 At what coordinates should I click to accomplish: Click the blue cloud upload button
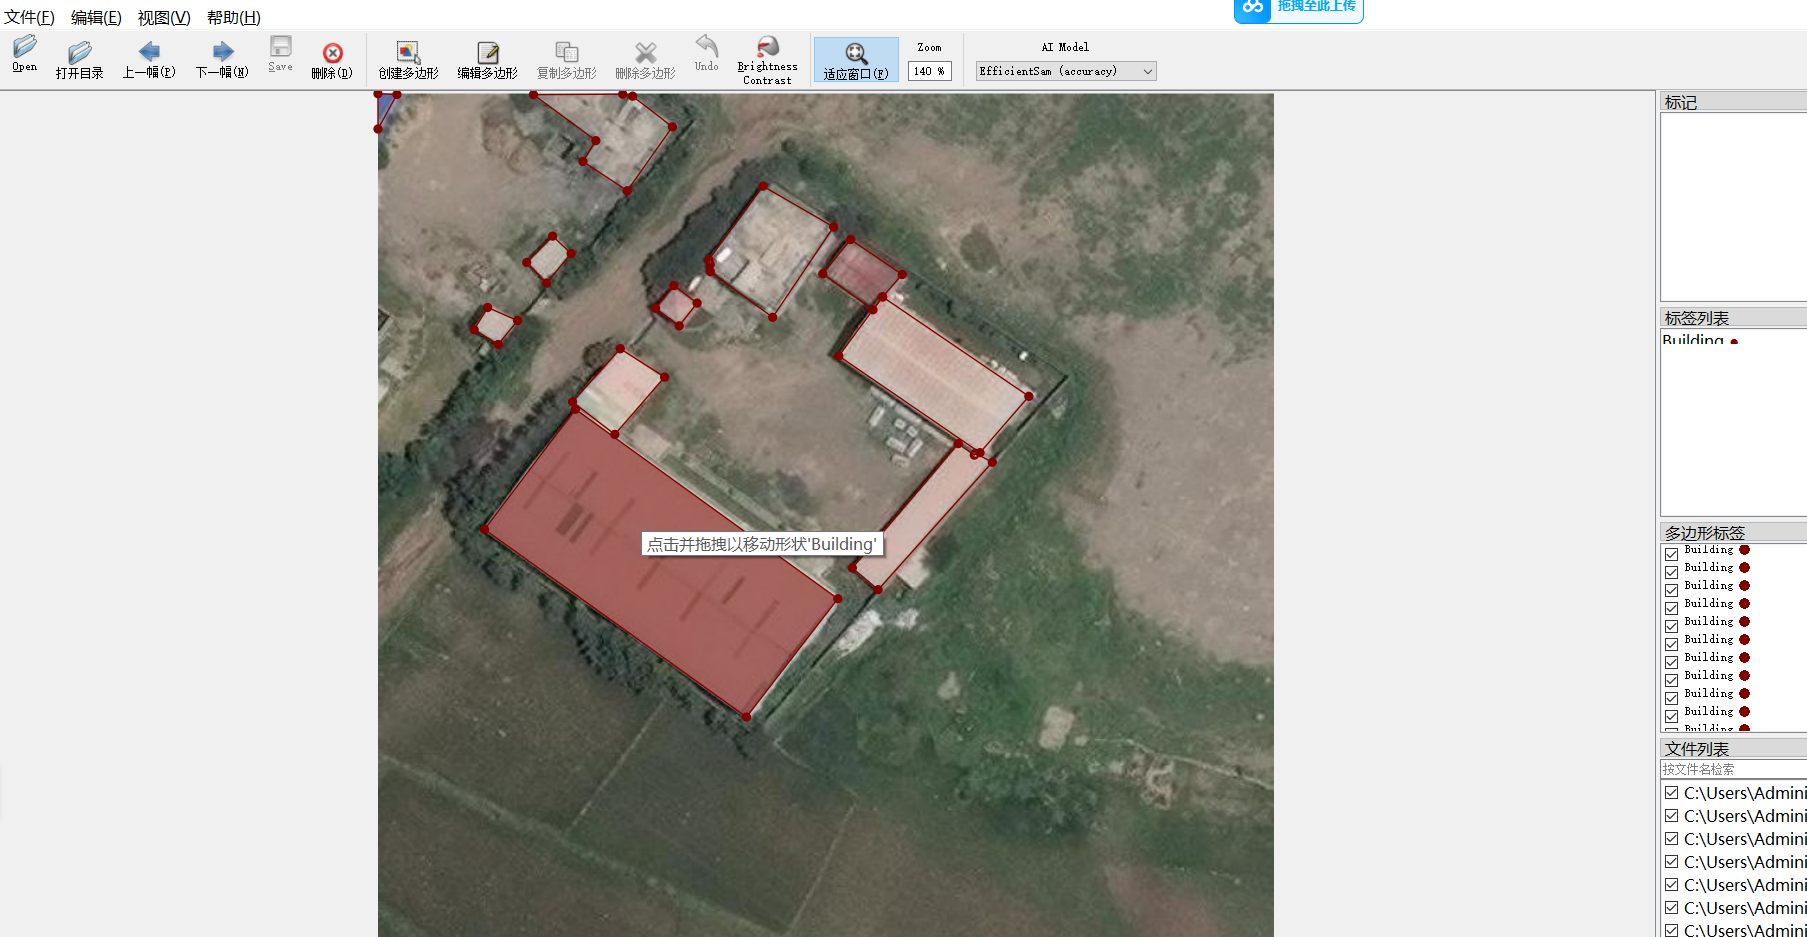click(1298, 9)
